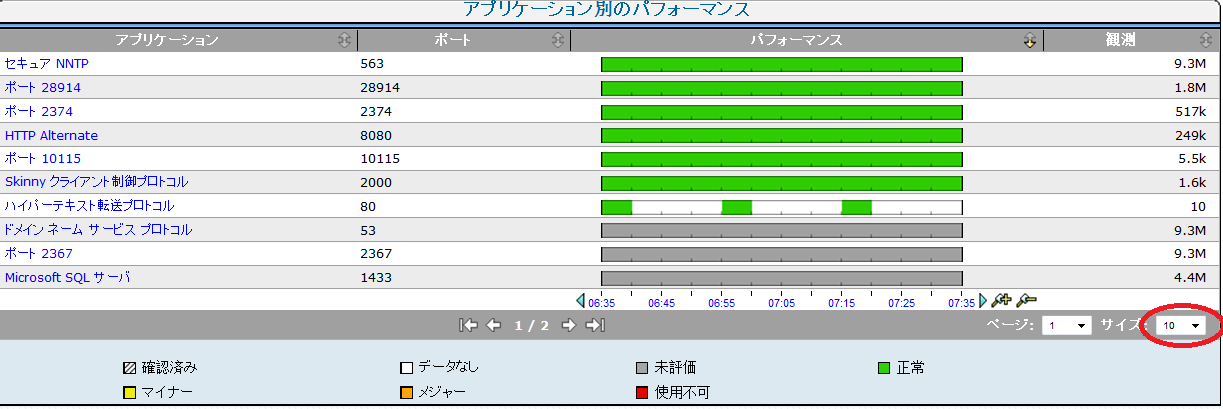Sort by the ポート column icon

point(558,40)
